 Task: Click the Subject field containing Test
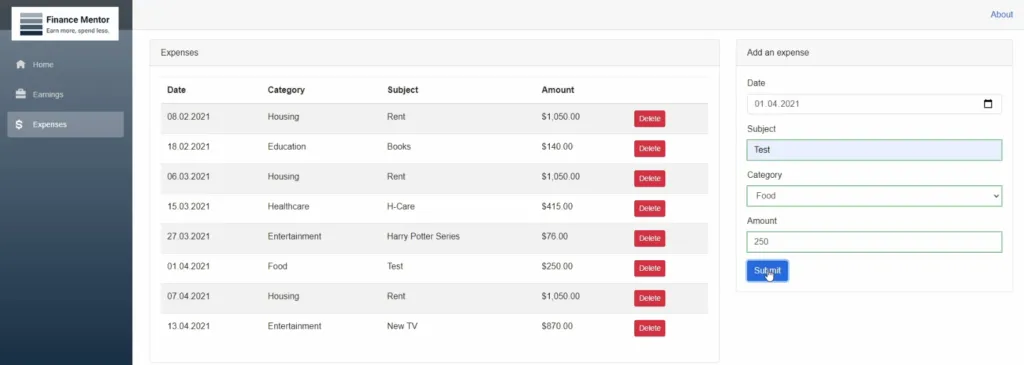pos(874,150)
